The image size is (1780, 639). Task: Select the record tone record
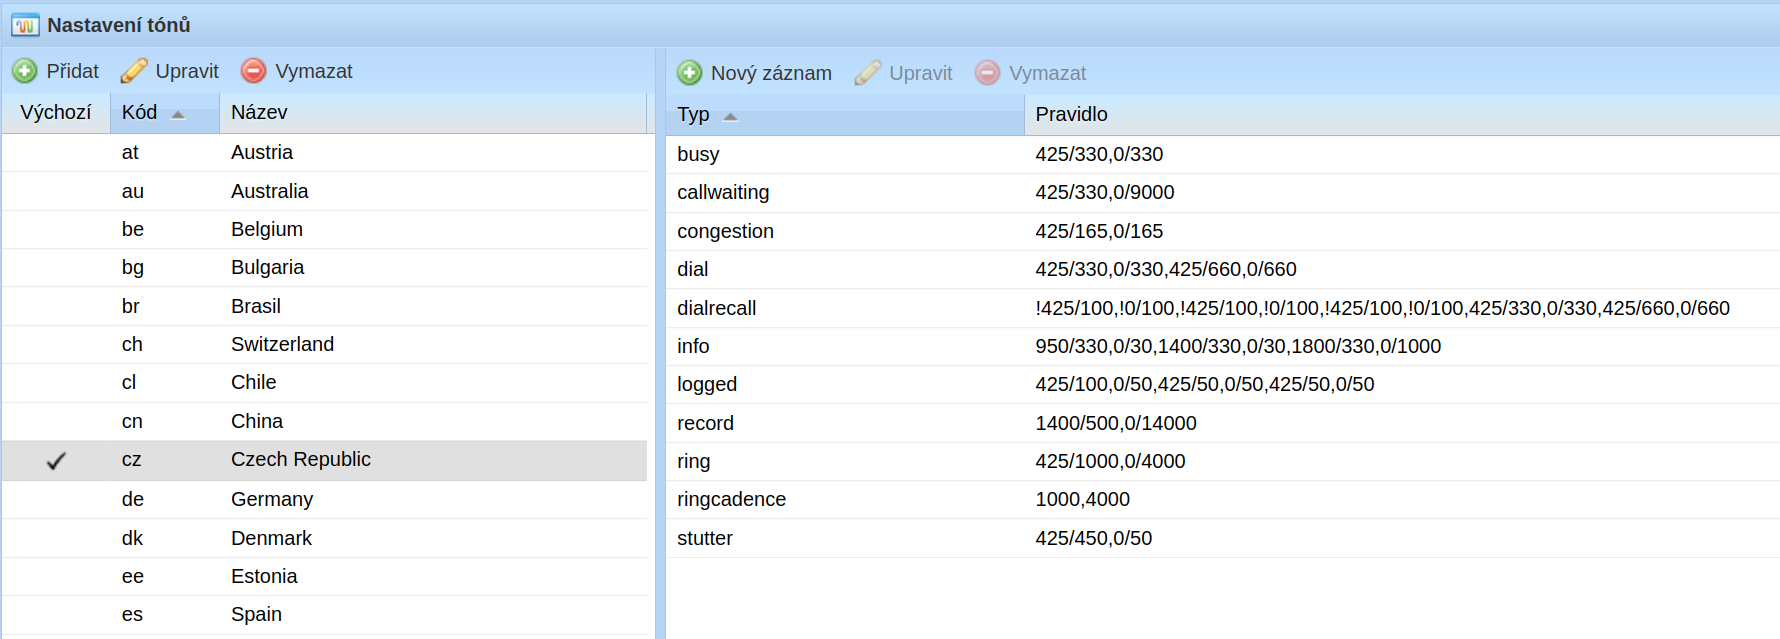1223,423
